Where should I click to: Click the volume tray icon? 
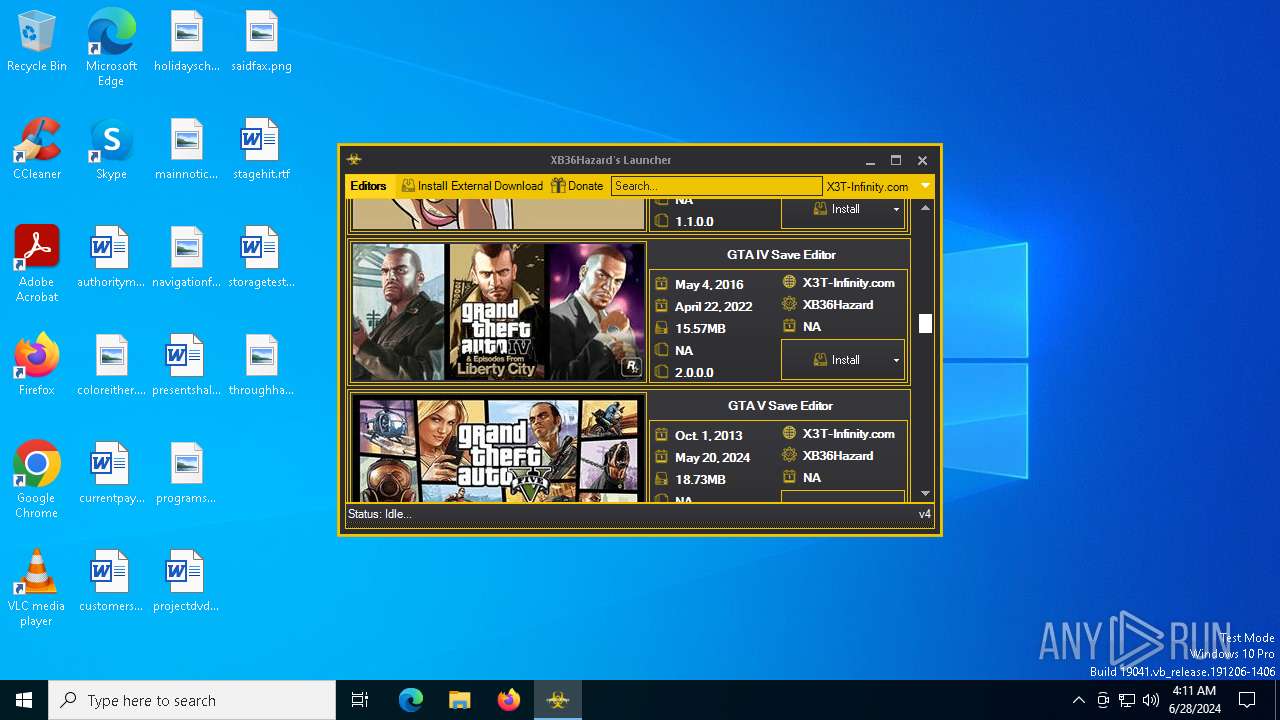coord(1151,700)
